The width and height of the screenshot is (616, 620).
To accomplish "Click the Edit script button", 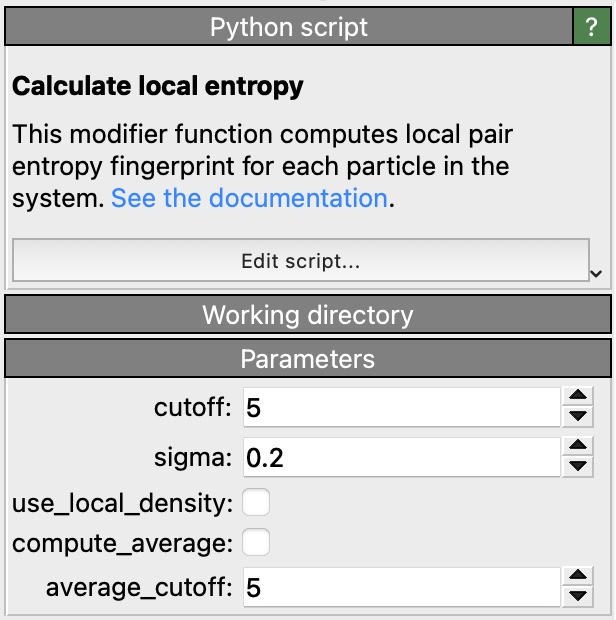I will pyautogui.click(x=300, y=262).
